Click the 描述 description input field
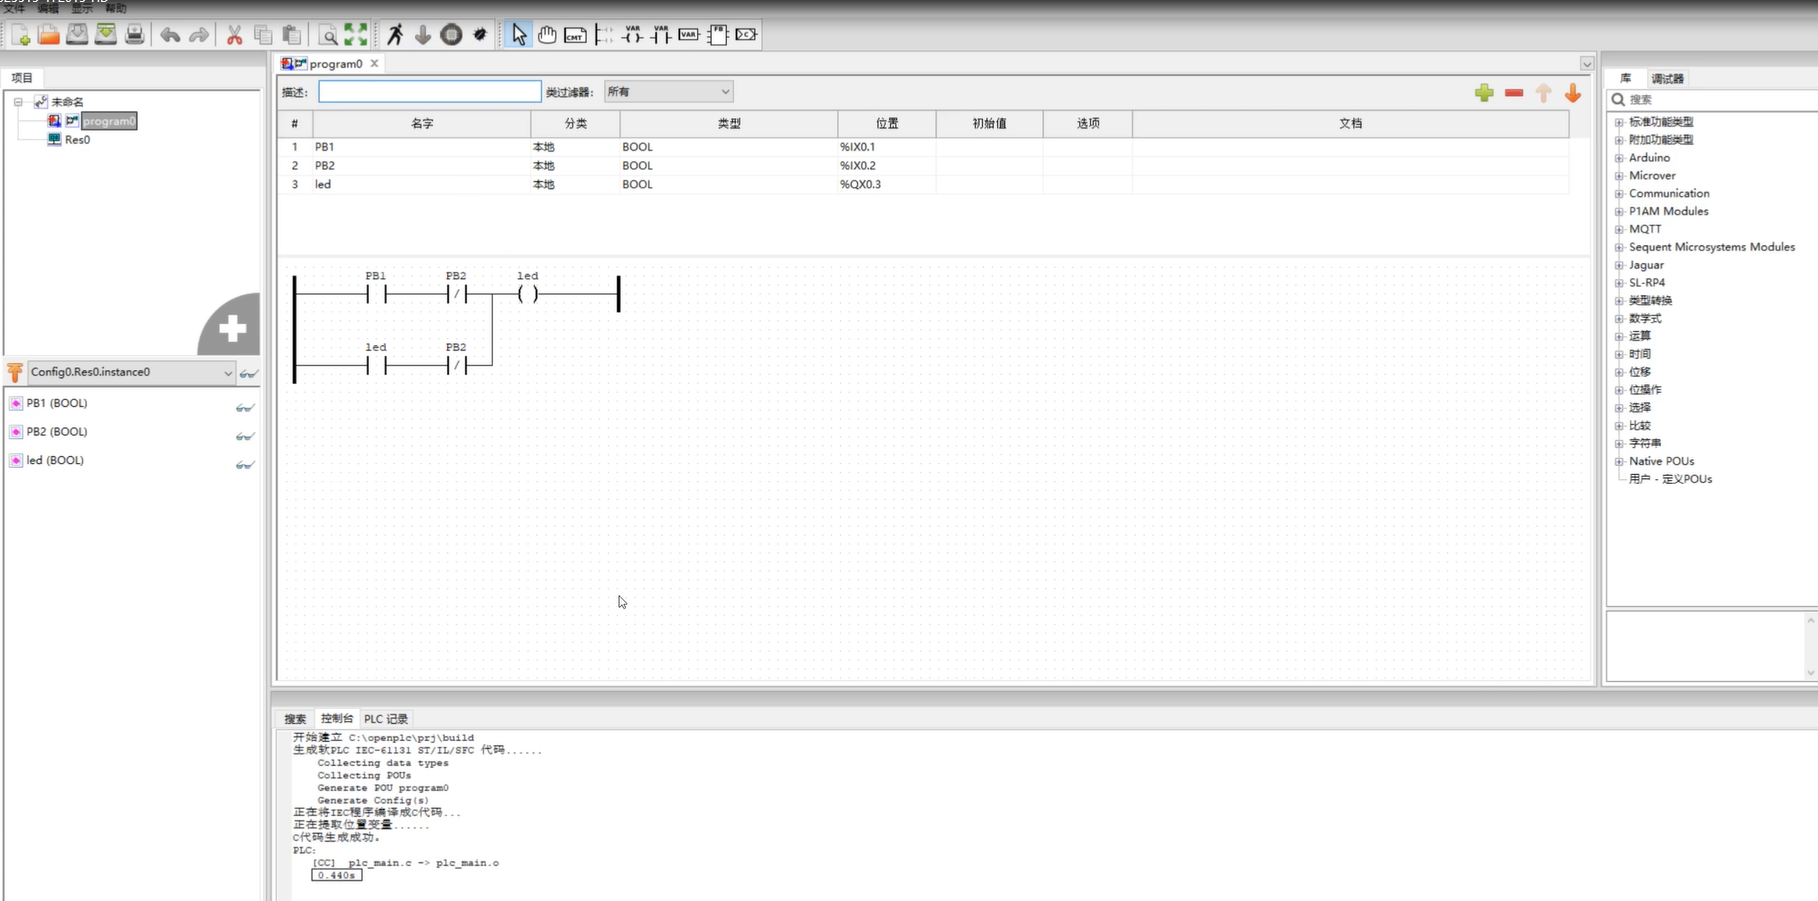Viewport: 1818px width, 901px height. [429, 92]
